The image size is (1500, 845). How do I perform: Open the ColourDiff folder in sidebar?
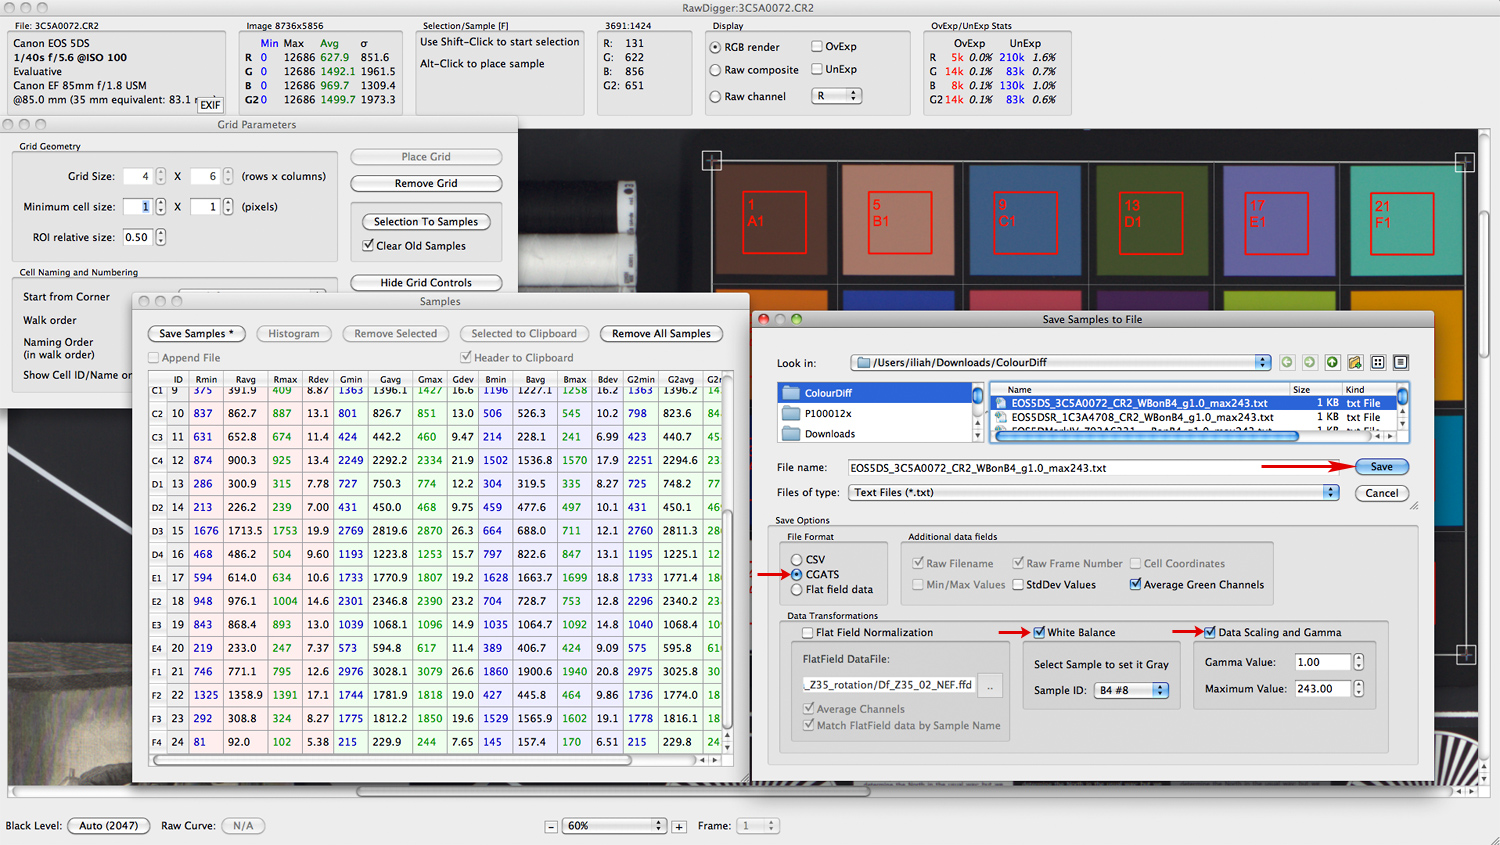[828, 393]
